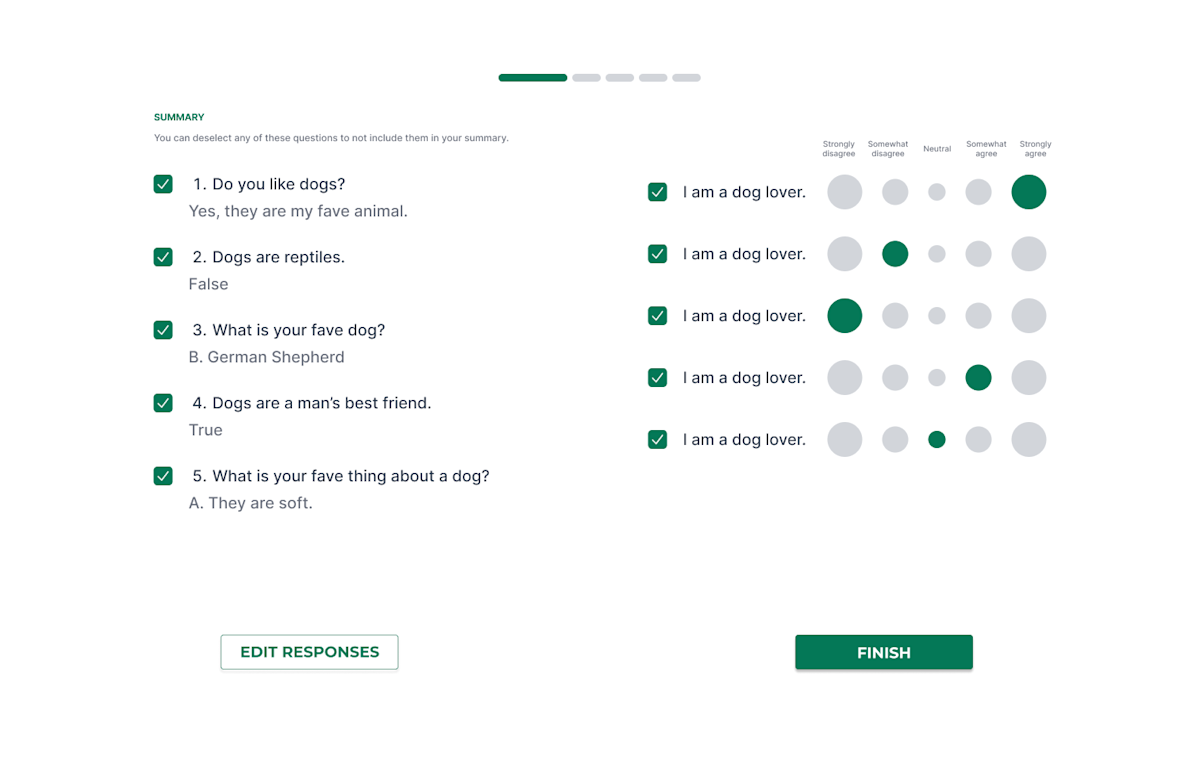Uncheck question 4 about man's best friend
Screen dimensions: 1200x779
163,403
